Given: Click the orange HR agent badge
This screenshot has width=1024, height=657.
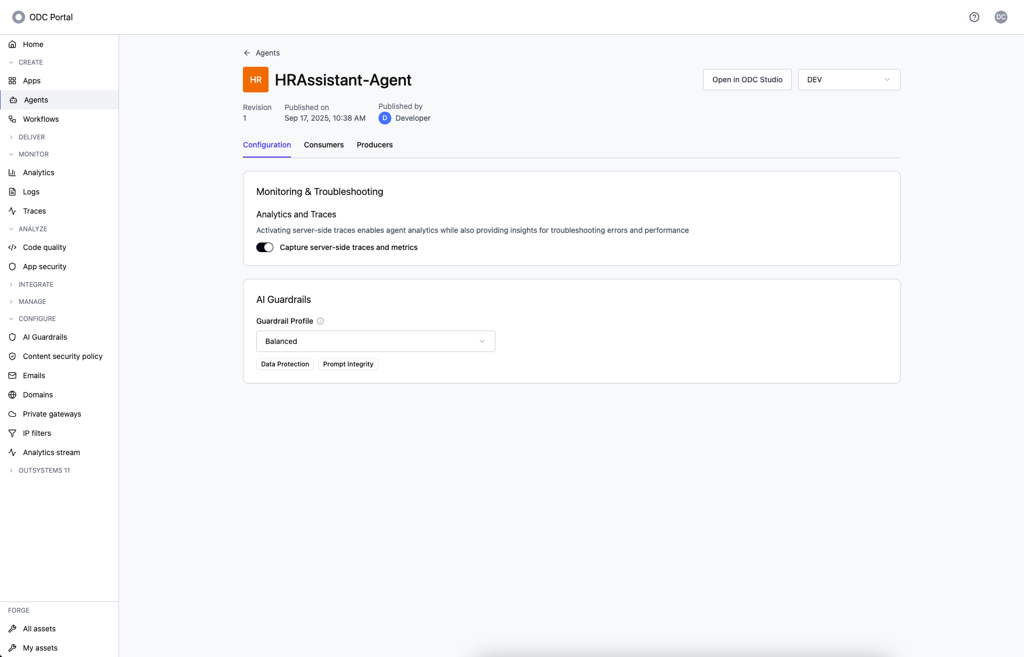Looking at the screenshot, I should point(255,80).
